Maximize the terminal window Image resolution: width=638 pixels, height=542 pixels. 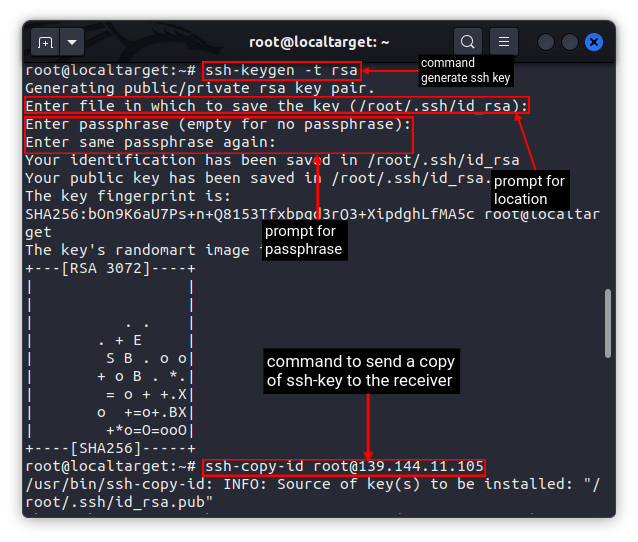click(x=570, y=42)
